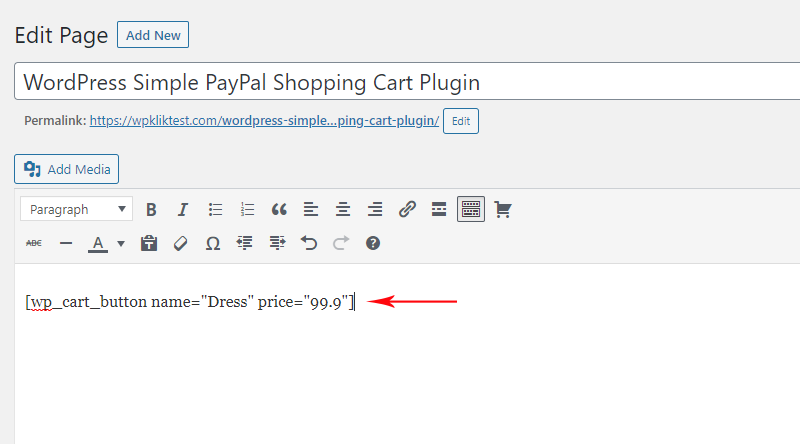Click the Add Media button

[x=66, y=169]
